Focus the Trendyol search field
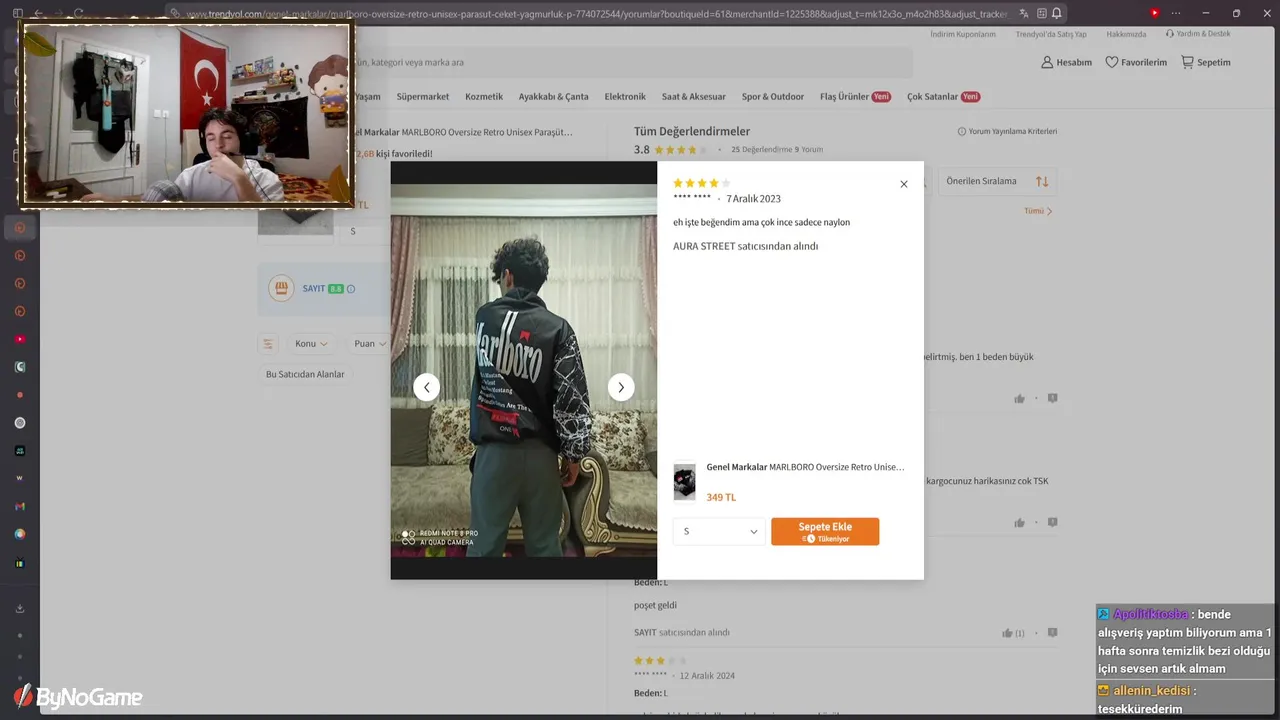Screen dimensions: 1280x720 click(x=634, y=62)
